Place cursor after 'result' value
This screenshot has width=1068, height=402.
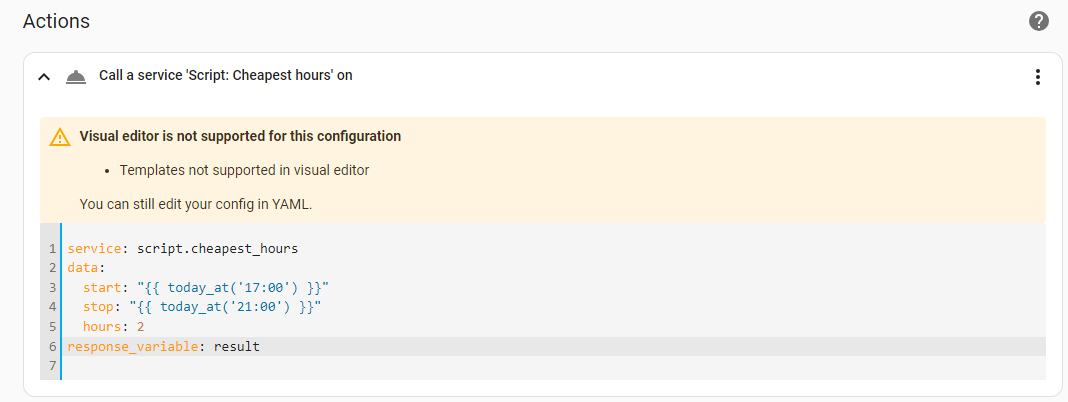tap(261, 346)
